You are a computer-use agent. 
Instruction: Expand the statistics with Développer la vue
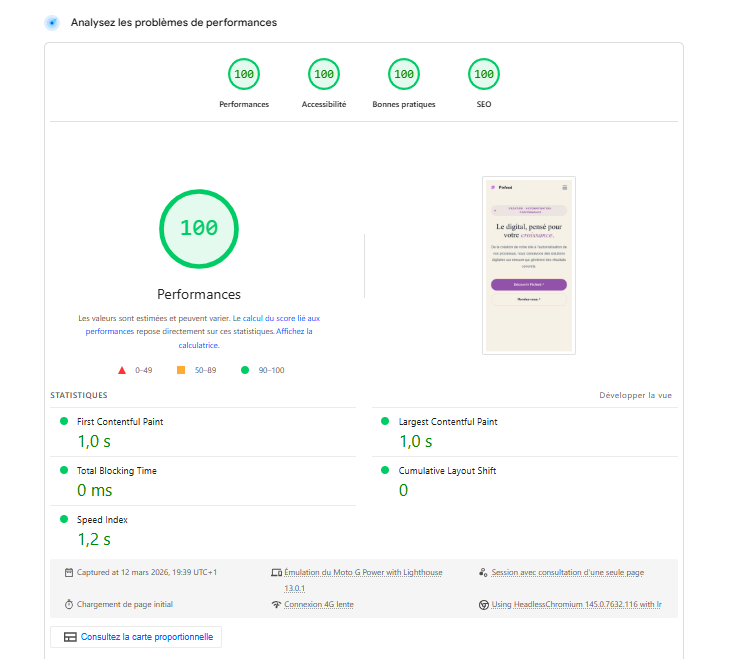(635, 395)
